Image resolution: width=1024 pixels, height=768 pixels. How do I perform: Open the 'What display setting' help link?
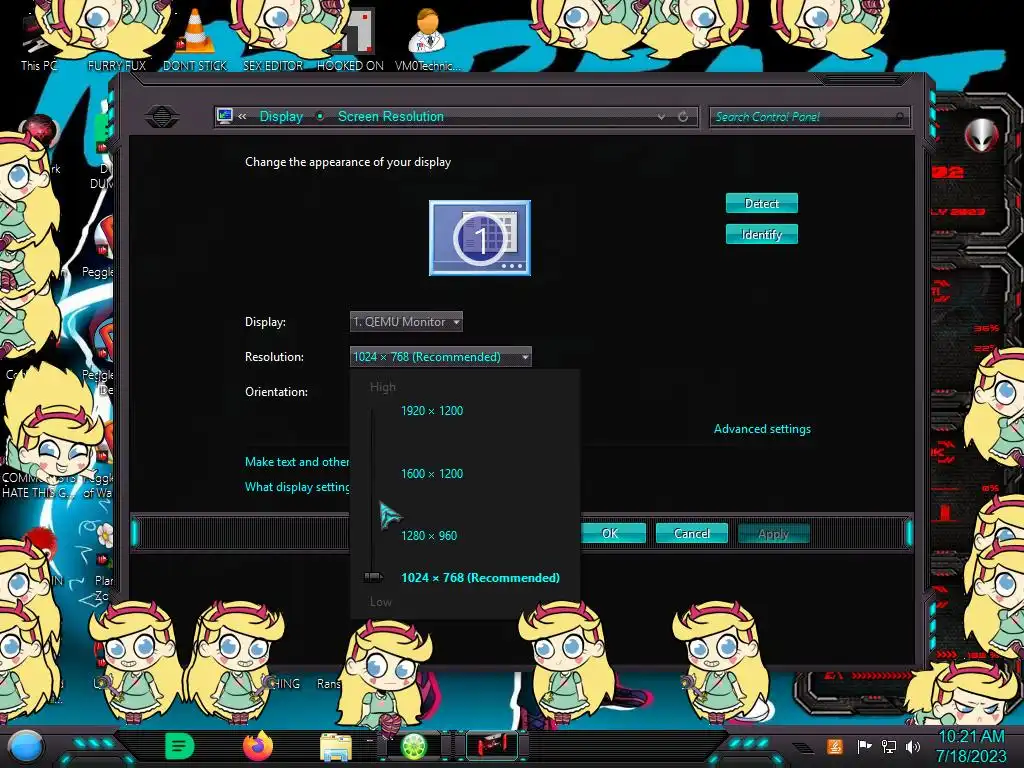click(x=297, y=487)
